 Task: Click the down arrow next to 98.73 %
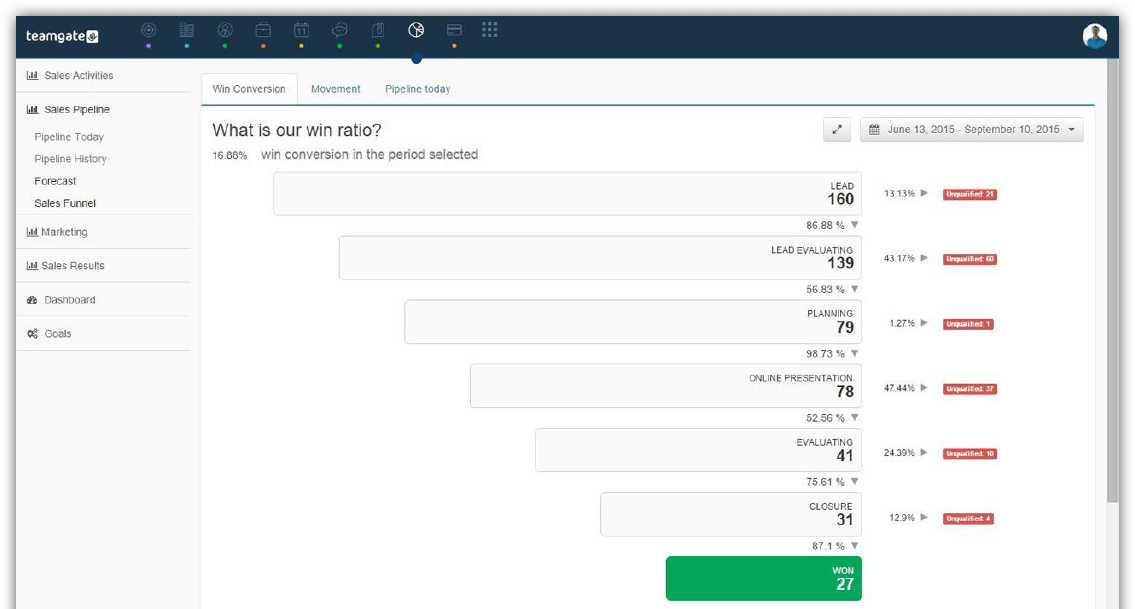tap(855, 353)
